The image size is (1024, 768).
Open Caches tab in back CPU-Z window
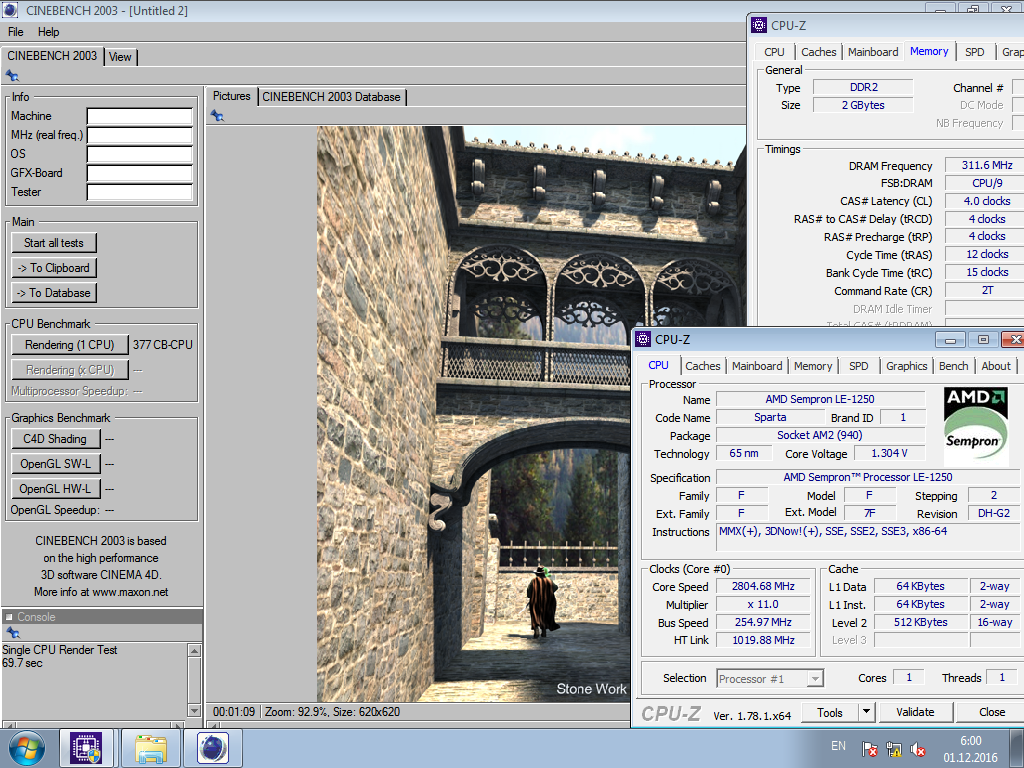[x=818, y=52]
